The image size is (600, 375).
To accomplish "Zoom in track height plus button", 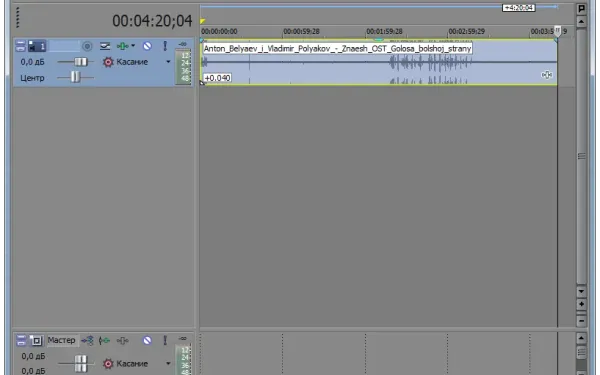I will 581,304.
